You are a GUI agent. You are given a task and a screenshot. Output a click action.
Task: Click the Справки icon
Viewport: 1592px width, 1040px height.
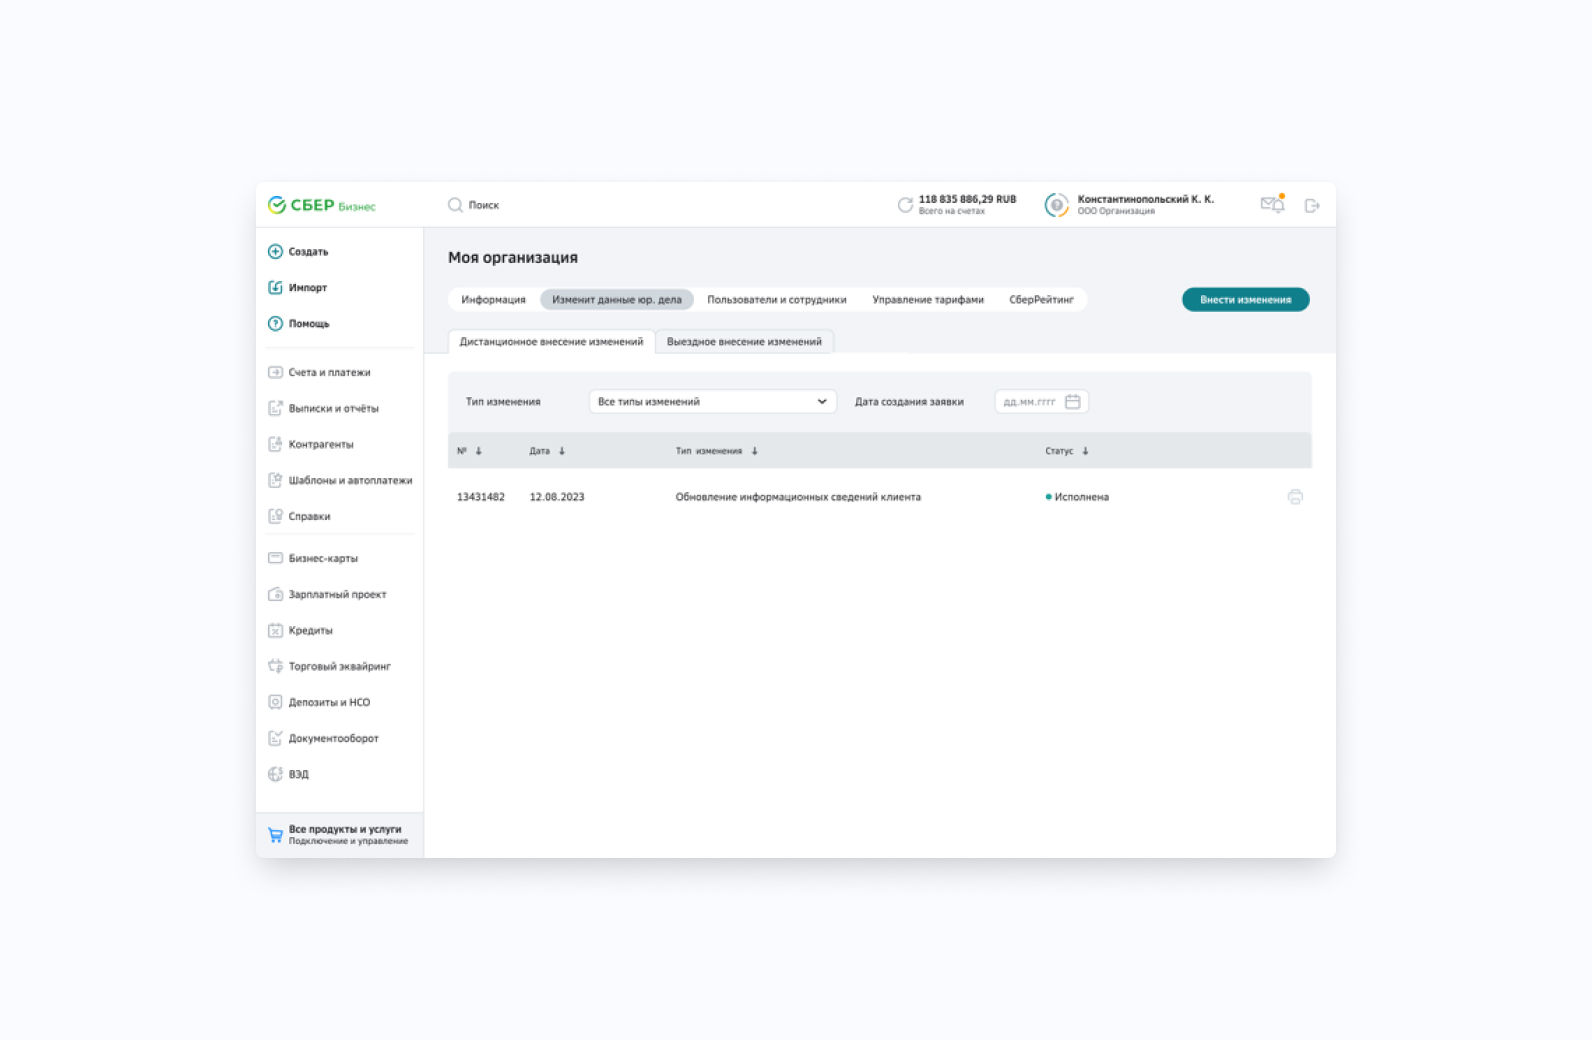pyautogui.click(x=275, y=516)
